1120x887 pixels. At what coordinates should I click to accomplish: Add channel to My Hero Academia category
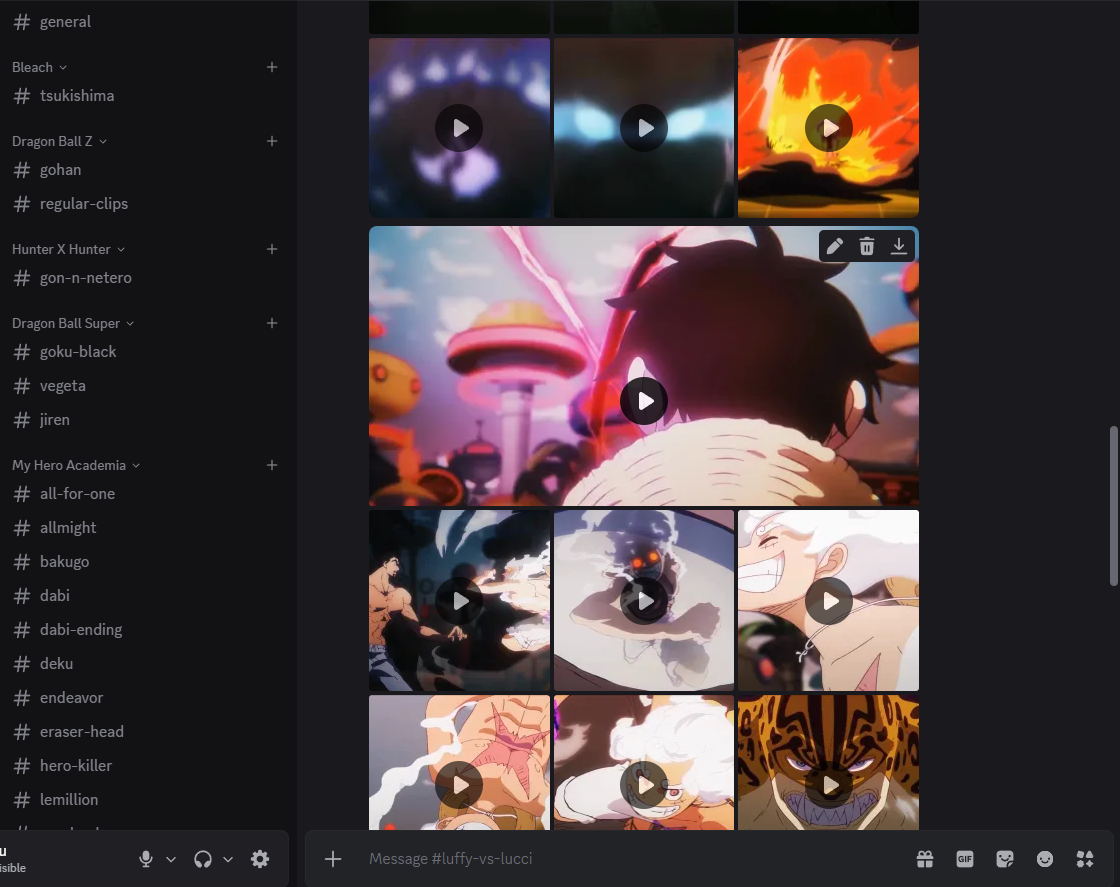[272, 466]
